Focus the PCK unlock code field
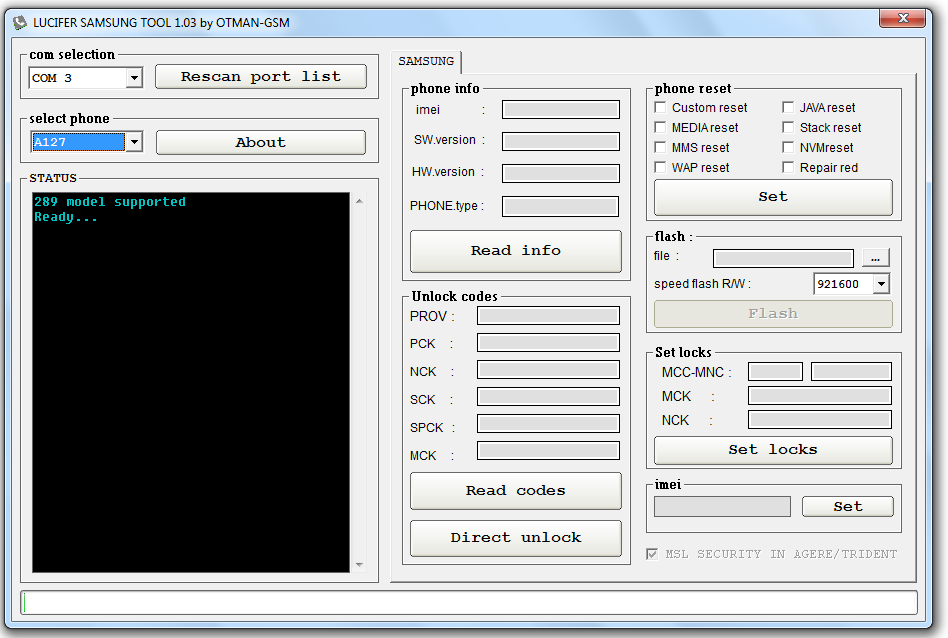The height and width of the screenshot is (638, 948). pos(548,343)
